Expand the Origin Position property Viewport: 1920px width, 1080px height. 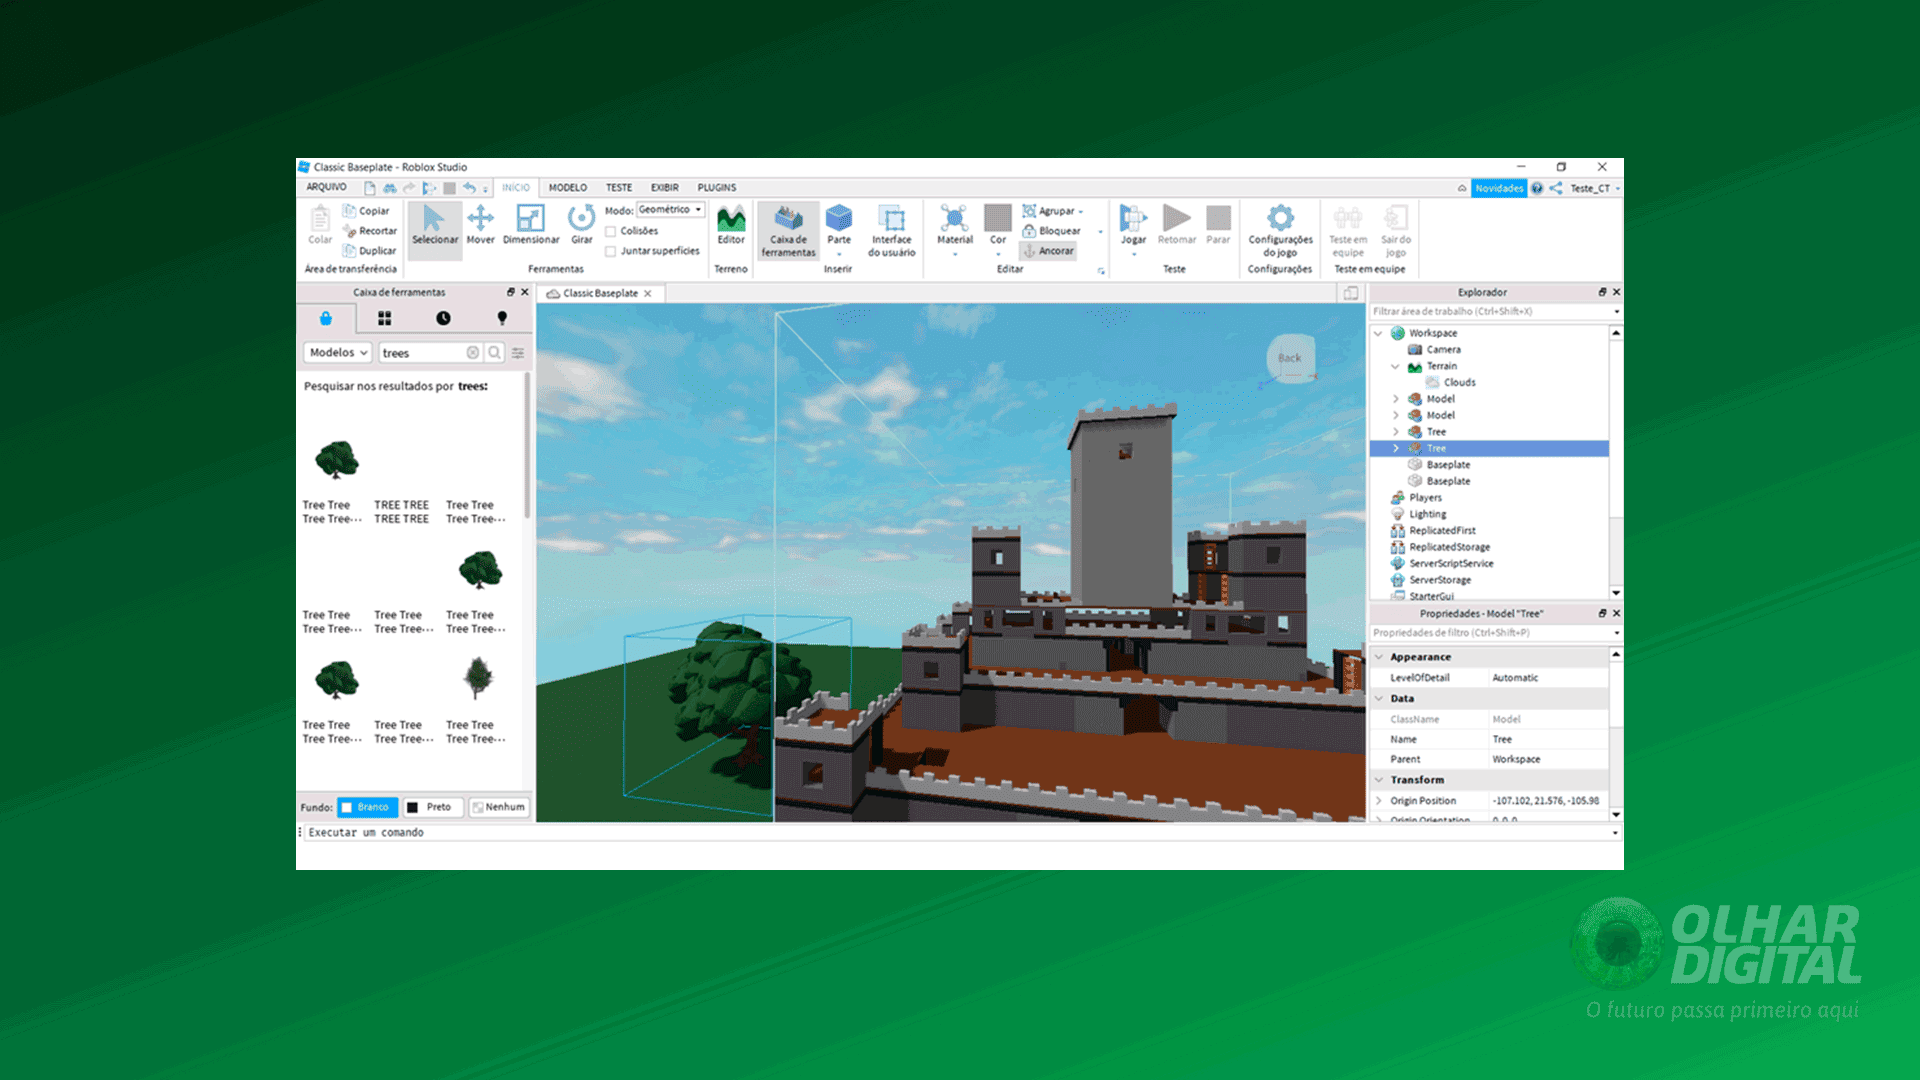(x=1379, y=801)
